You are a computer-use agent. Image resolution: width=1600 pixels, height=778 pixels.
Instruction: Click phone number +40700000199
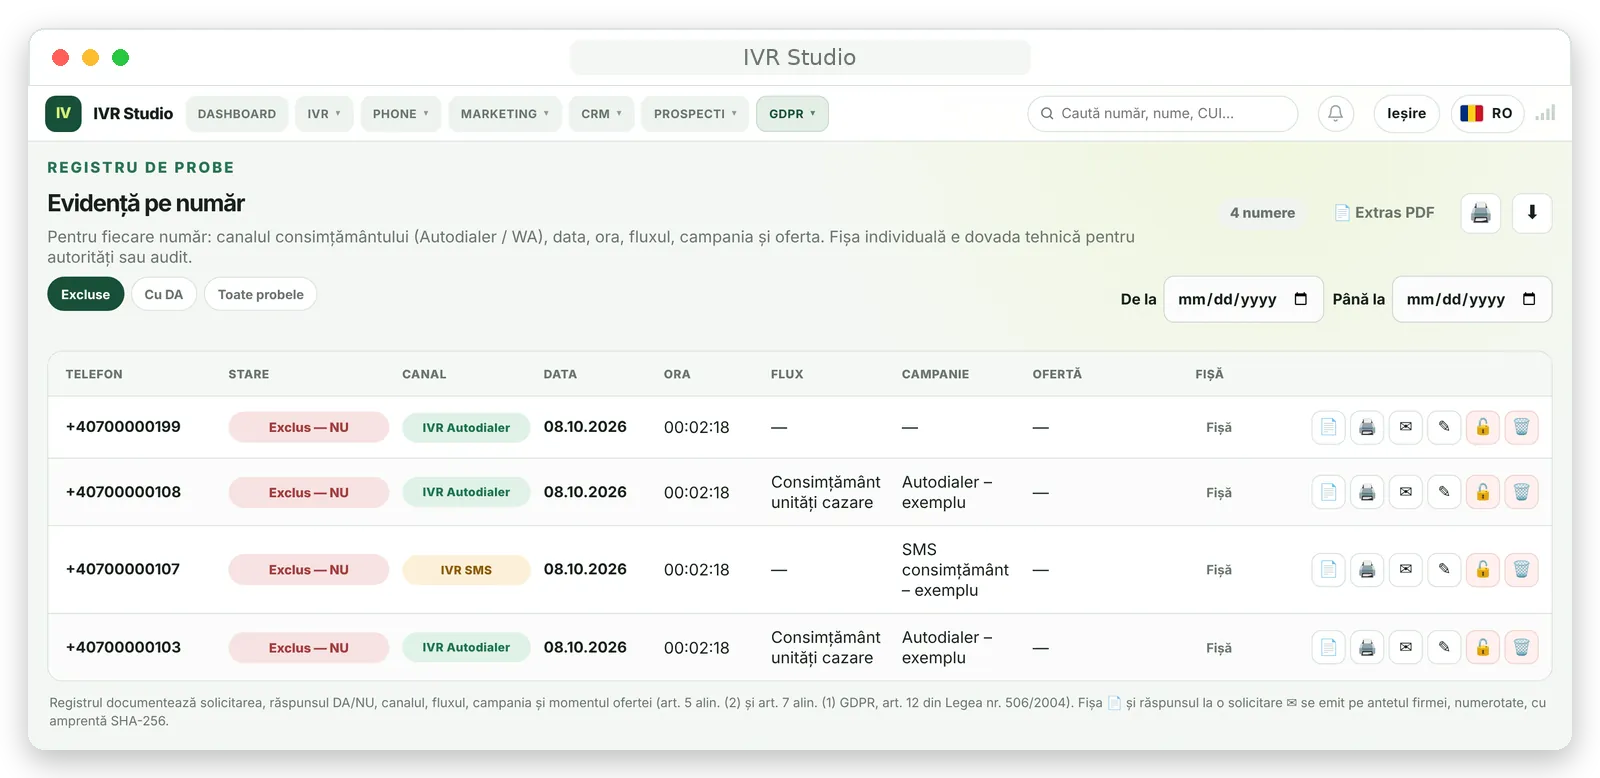coord(123,427)
